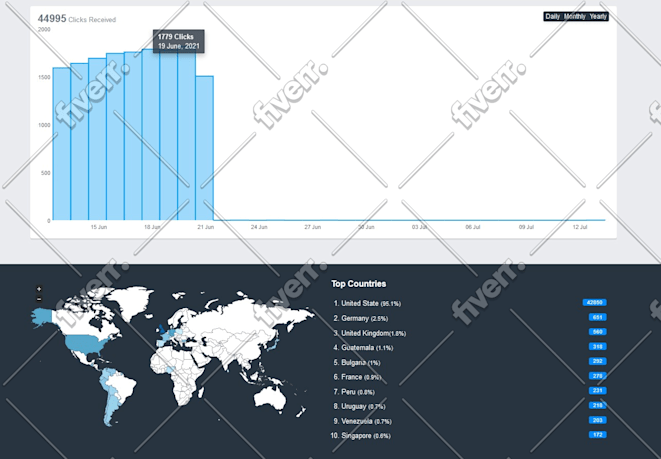The image size is (661, 459).
Task: Click the 172 clicks badge
Action: click(x=598, y=435)
